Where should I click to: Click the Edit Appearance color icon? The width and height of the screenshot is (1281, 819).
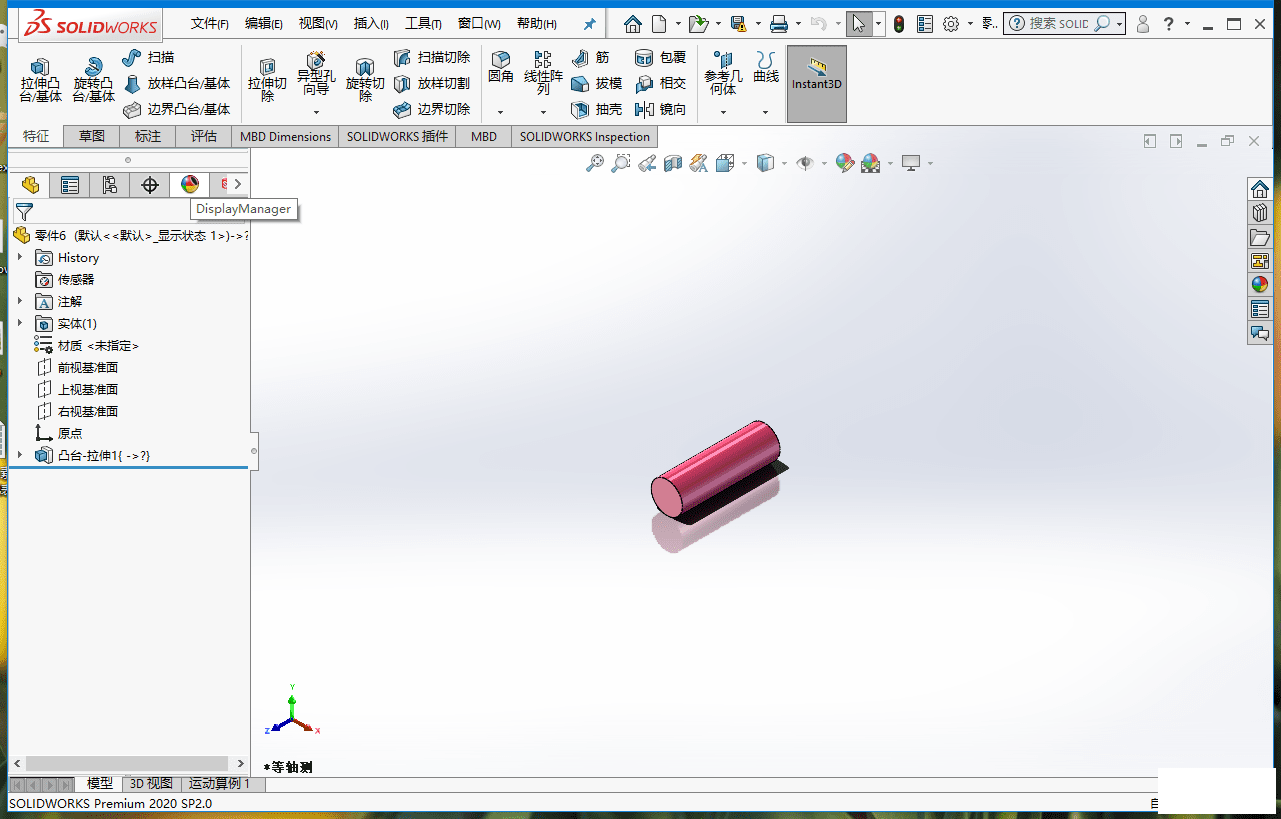pyautogui.click(x=845, y=163)
